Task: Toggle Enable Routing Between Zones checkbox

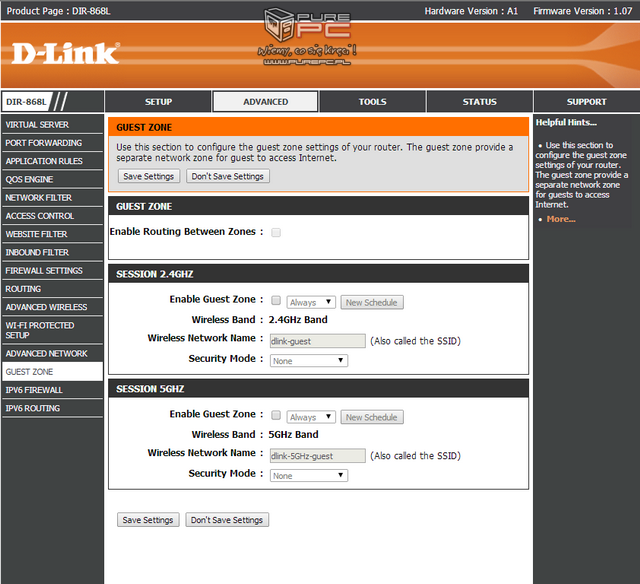Action: 276,233
